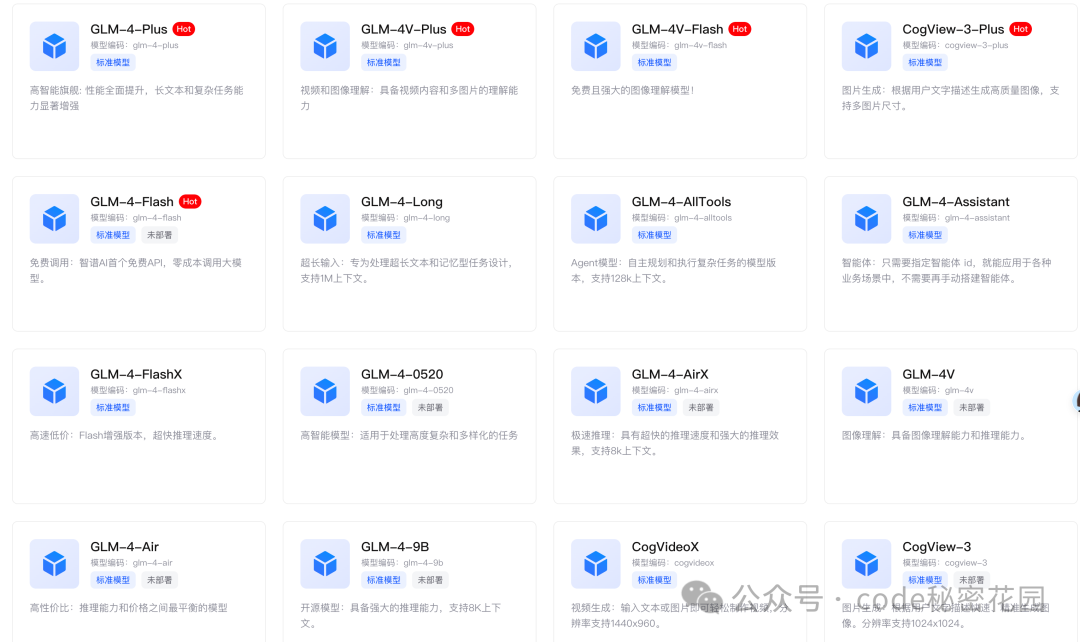Click the cube icon of CogVideoX card
The image size is (1080, 642).
(x=596, y=564)
